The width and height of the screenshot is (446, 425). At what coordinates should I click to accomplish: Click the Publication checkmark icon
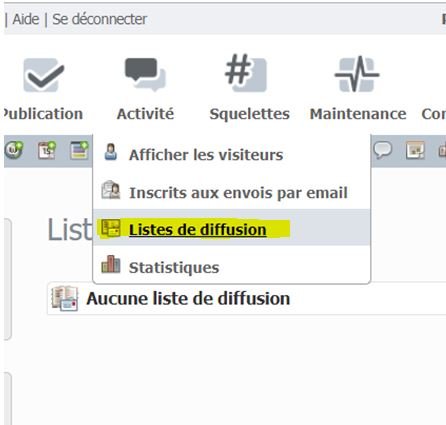[44, 75]
